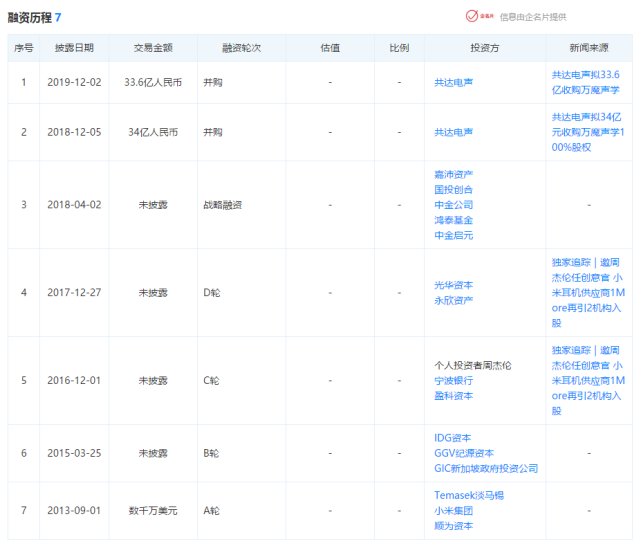
Task: Open investor link 嘉沛资产
Action: [453, 174]
